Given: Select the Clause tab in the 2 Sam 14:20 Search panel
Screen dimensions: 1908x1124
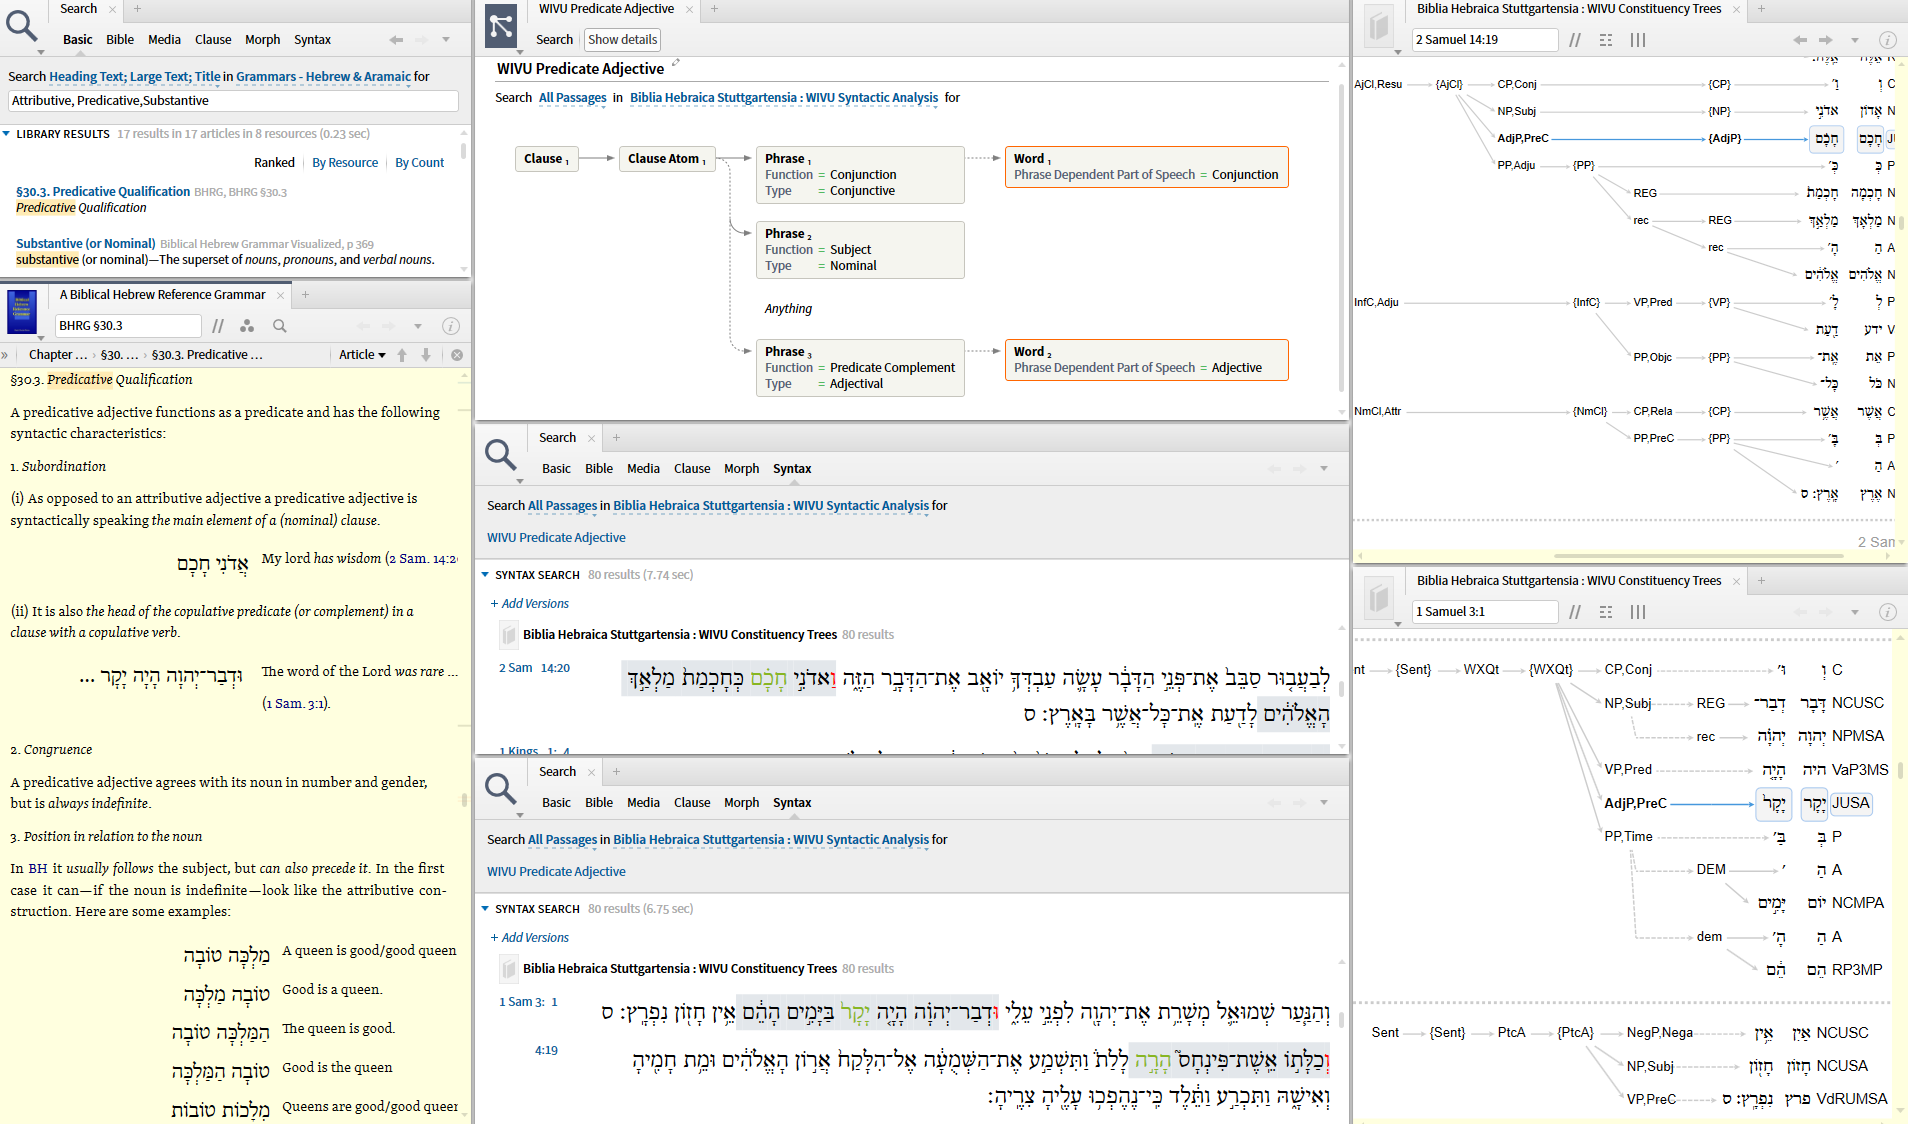Looking at the screenshot, I should pyautogui.click(x=692, y=469).
